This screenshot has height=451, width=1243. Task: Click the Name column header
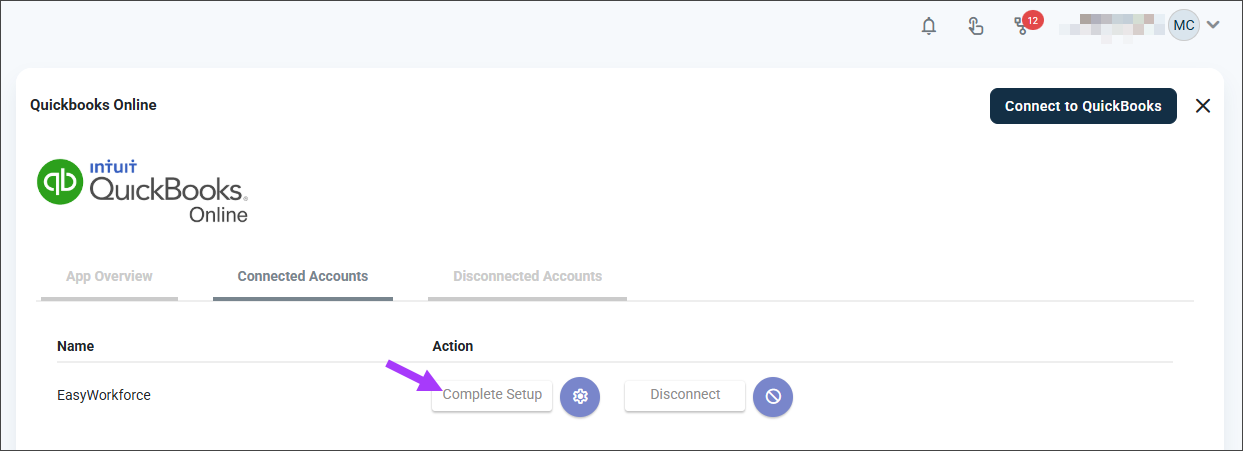click(x=76, y=346)
